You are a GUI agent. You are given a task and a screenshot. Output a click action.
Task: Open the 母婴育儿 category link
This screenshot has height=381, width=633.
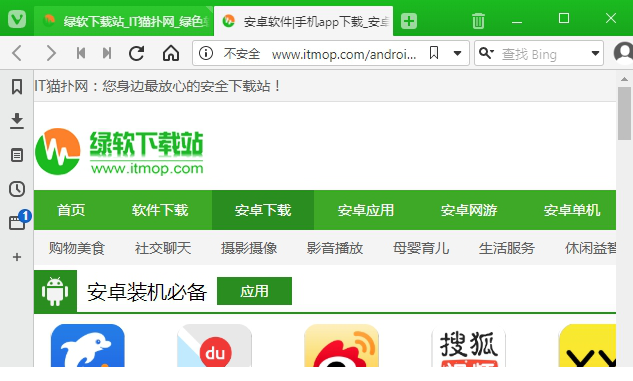pos(421,248)
